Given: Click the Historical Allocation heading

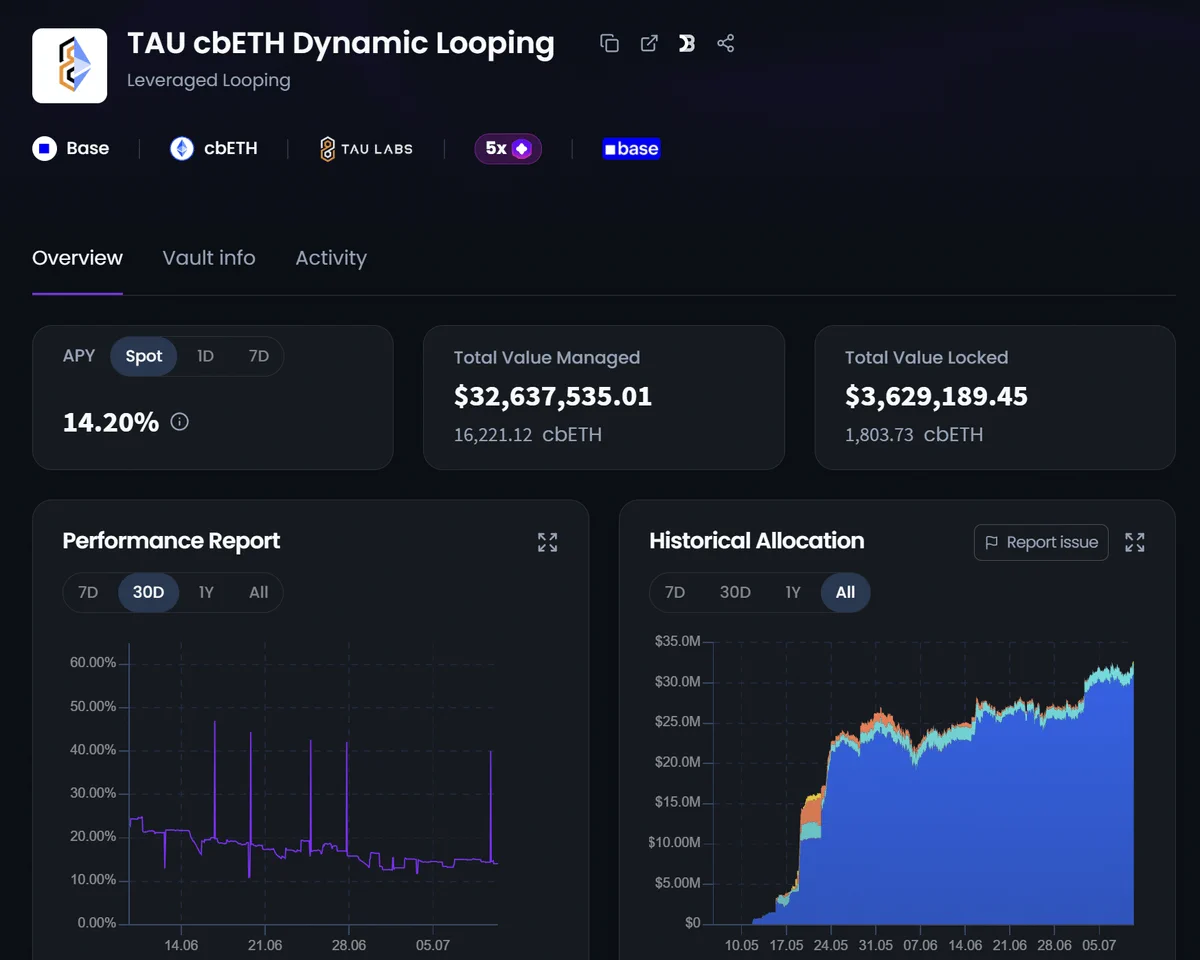Looking at the screenshot, I should [x=757, y=541].
